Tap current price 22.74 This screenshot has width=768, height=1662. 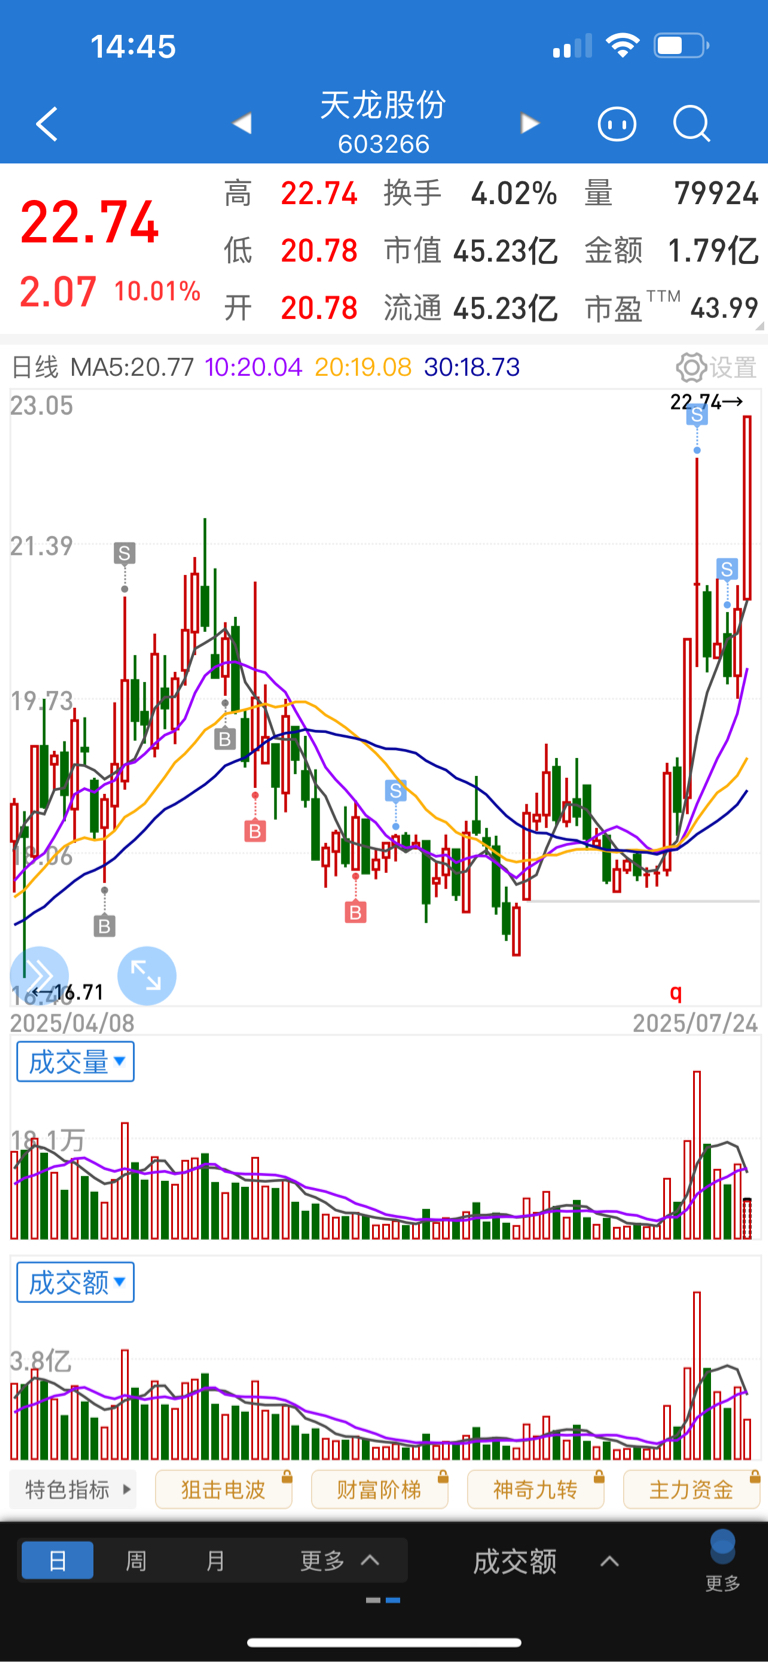(x=90, y=222)
